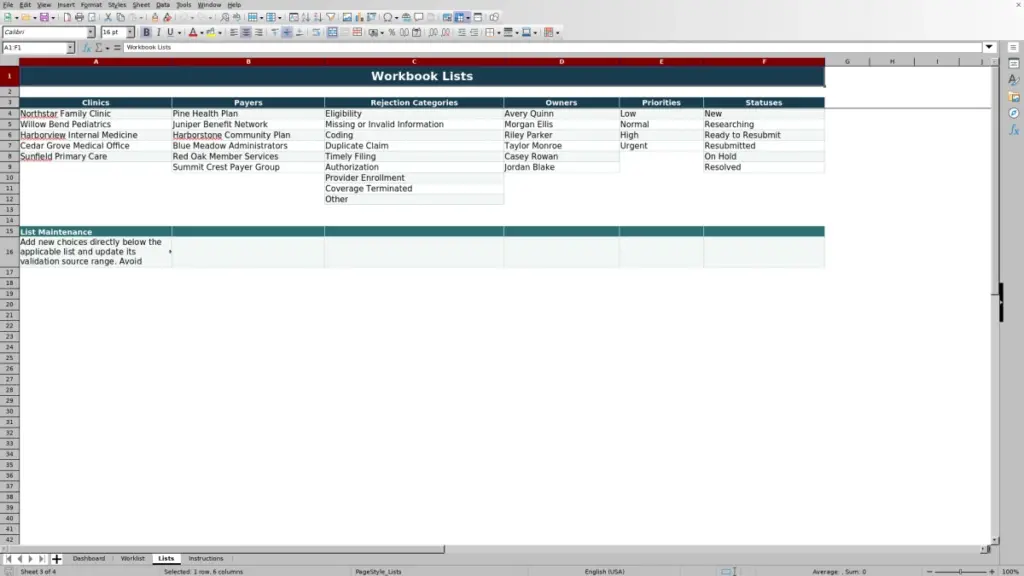
Task: Click the vertical scrollbar down arrow
Action: pos(995,541)
